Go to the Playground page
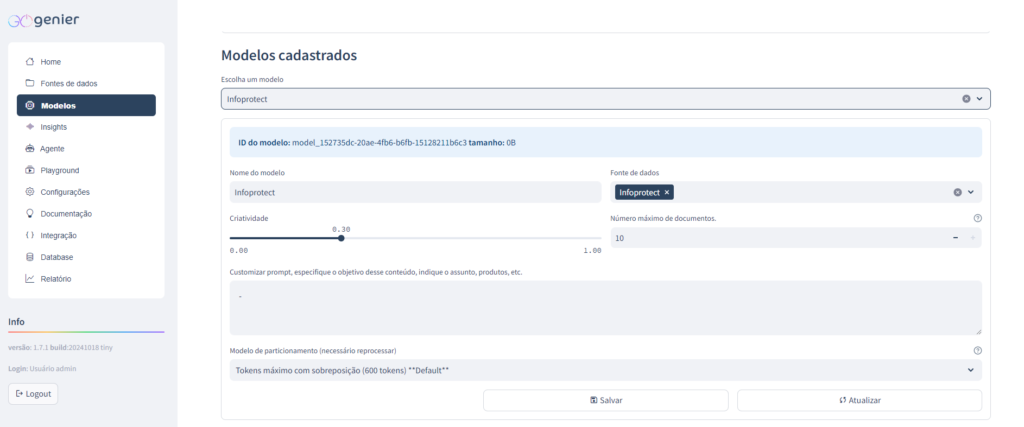Screen dimensions: 1024x427 (59, 170)
